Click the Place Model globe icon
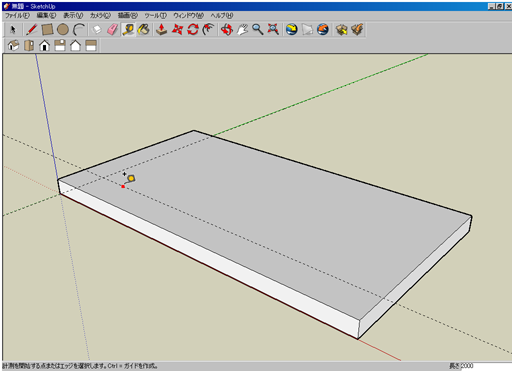Screen dimensions: 512x371 pos(323,30)
